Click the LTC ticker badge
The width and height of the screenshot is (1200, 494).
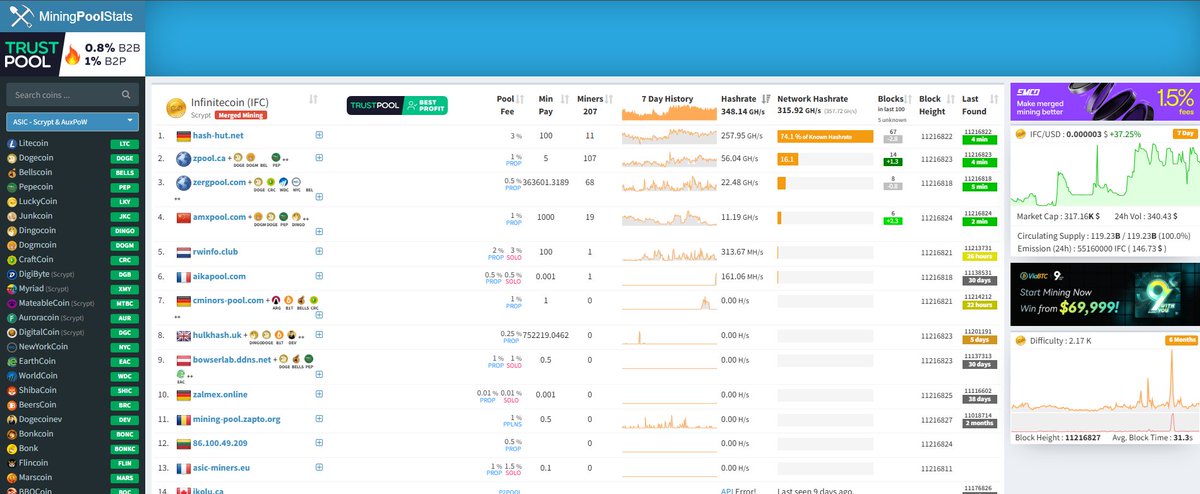[x=124, y=143]
